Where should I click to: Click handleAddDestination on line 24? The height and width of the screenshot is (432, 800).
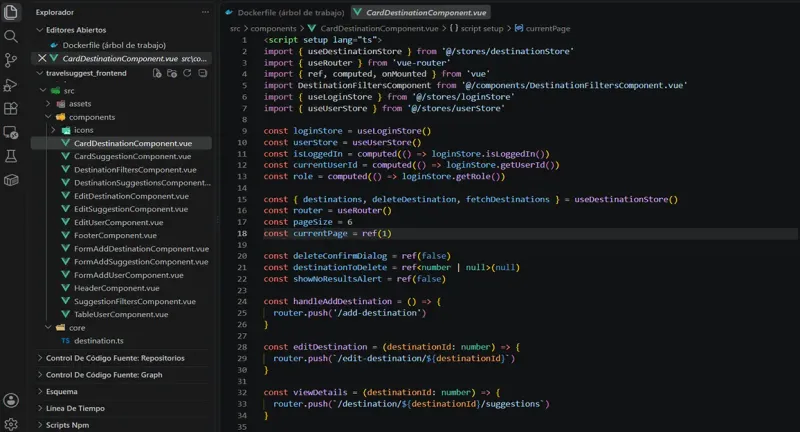(x=342, y=301)
